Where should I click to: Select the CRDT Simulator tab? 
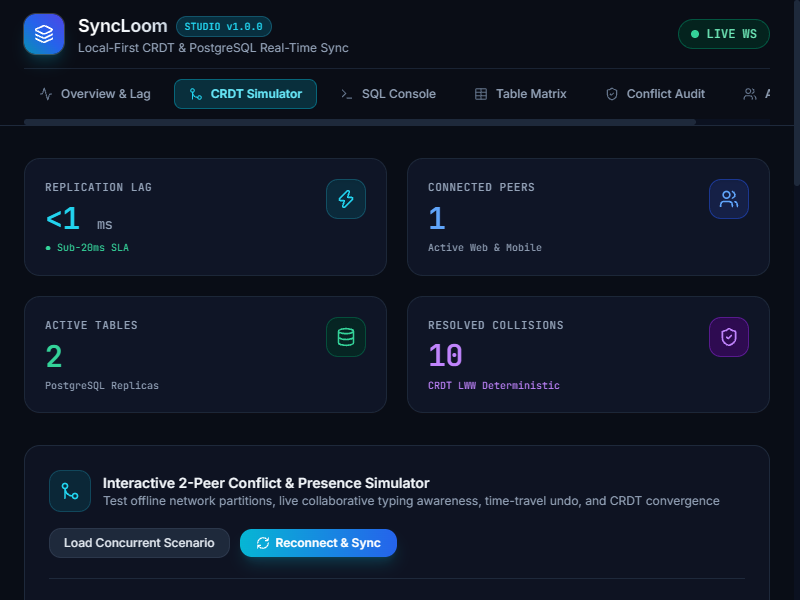pyautogui.click(x=245, y=94)
